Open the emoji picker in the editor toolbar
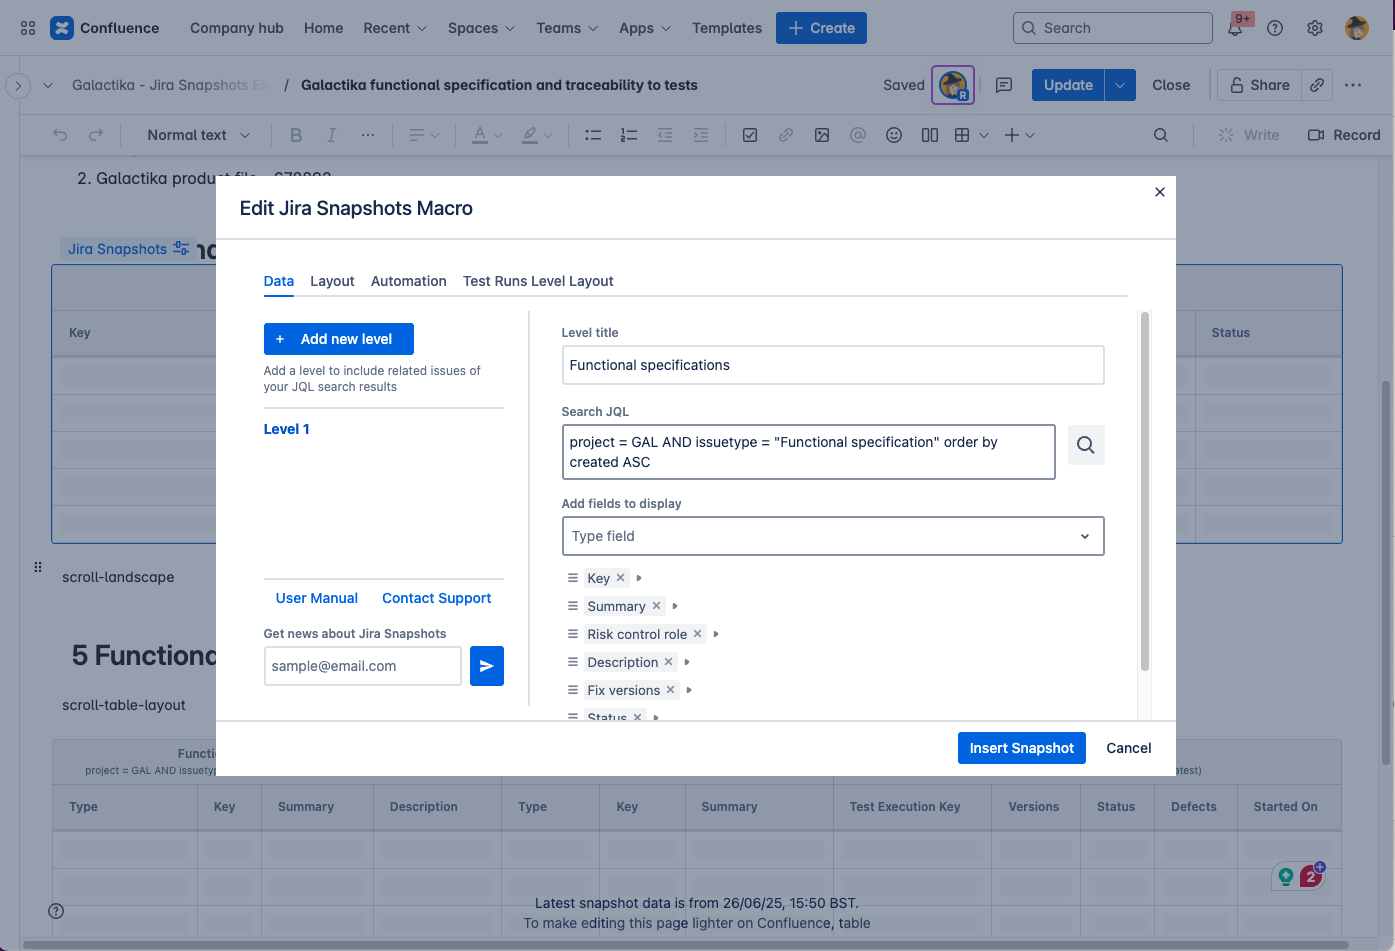The width and height of the screenshot is (1395, 951). [x=893, y=134]
